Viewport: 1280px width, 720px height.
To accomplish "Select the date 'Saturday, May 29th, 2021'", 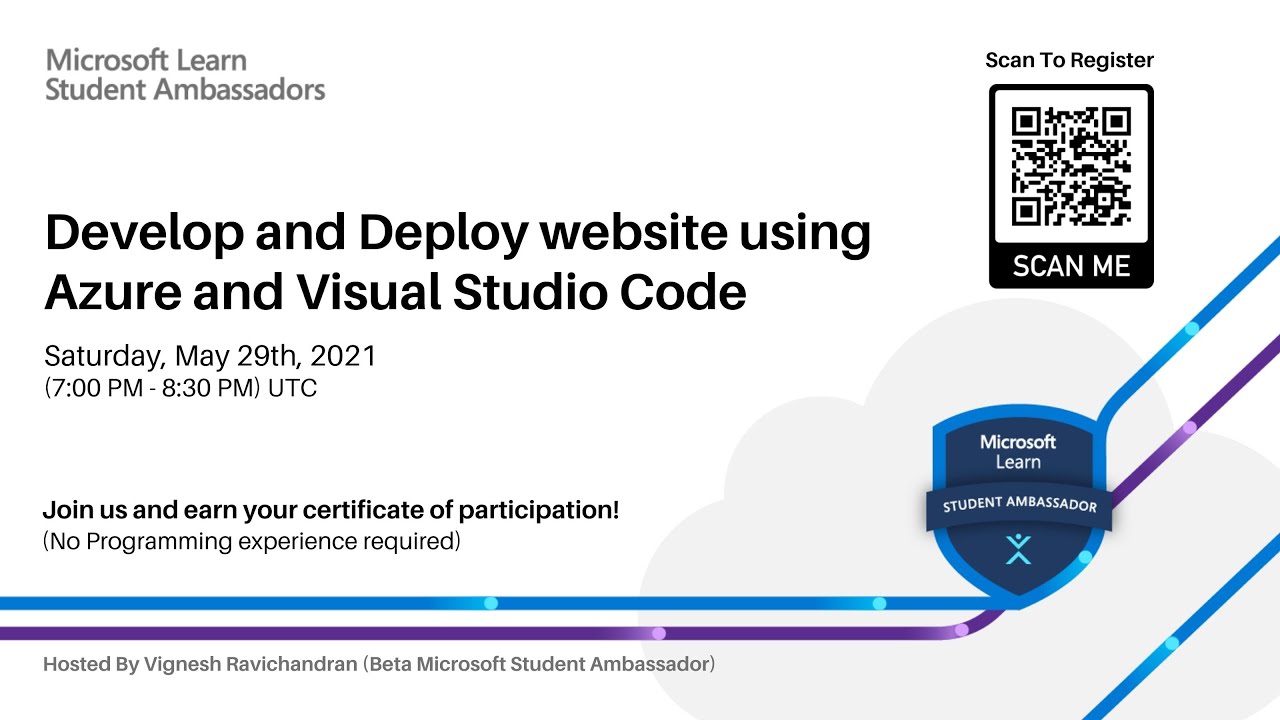I will coord(210,356).
